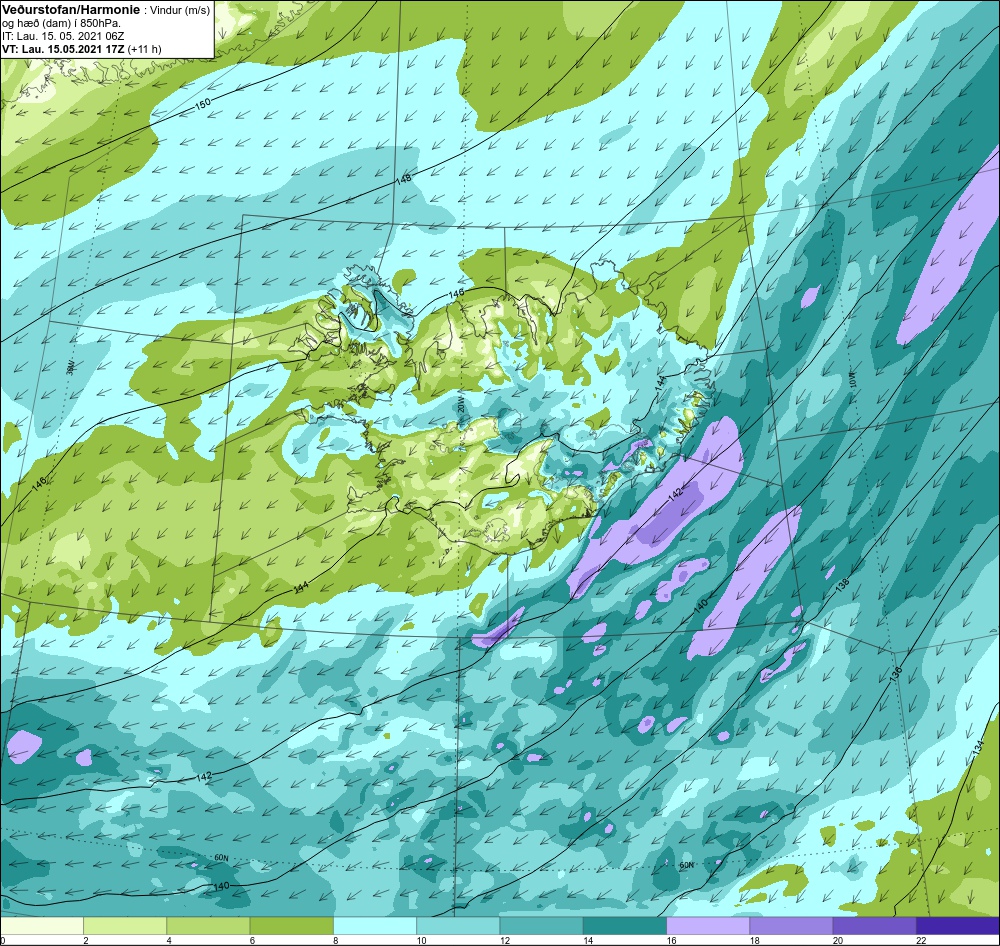This screenshot has width=1000, height=946.
Task: Select legend tick value '10'
Action: point(421,940)
